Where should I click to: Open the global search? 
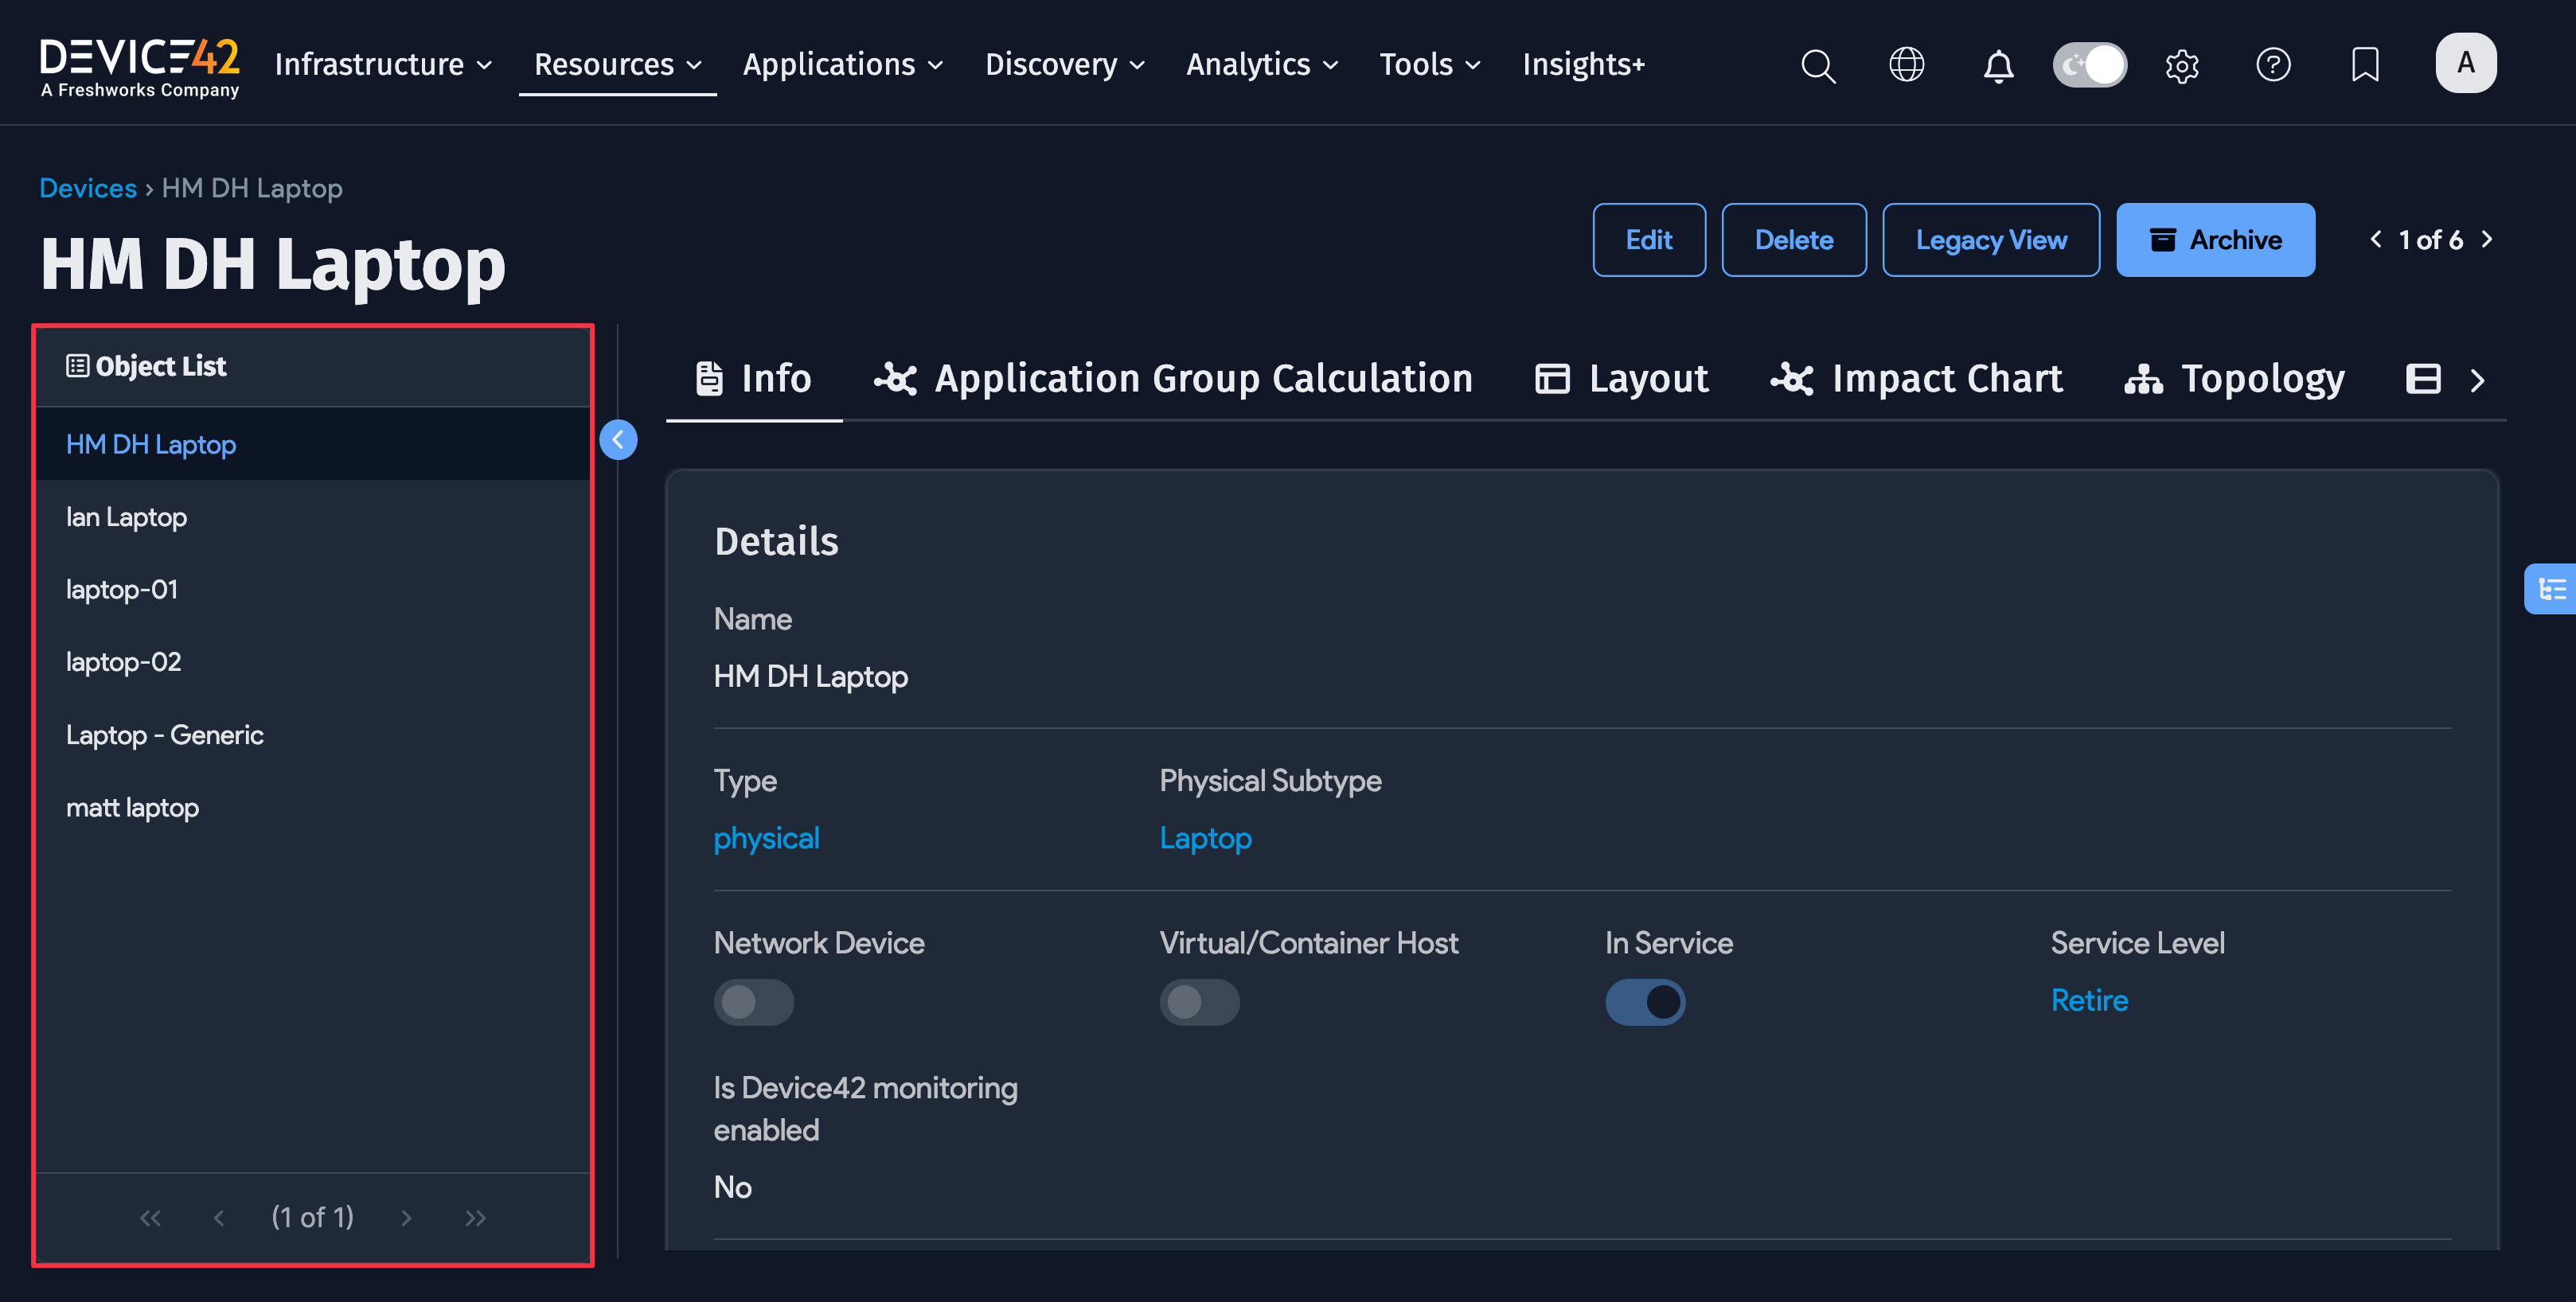pyautogui.click(x=1818, y=65)
